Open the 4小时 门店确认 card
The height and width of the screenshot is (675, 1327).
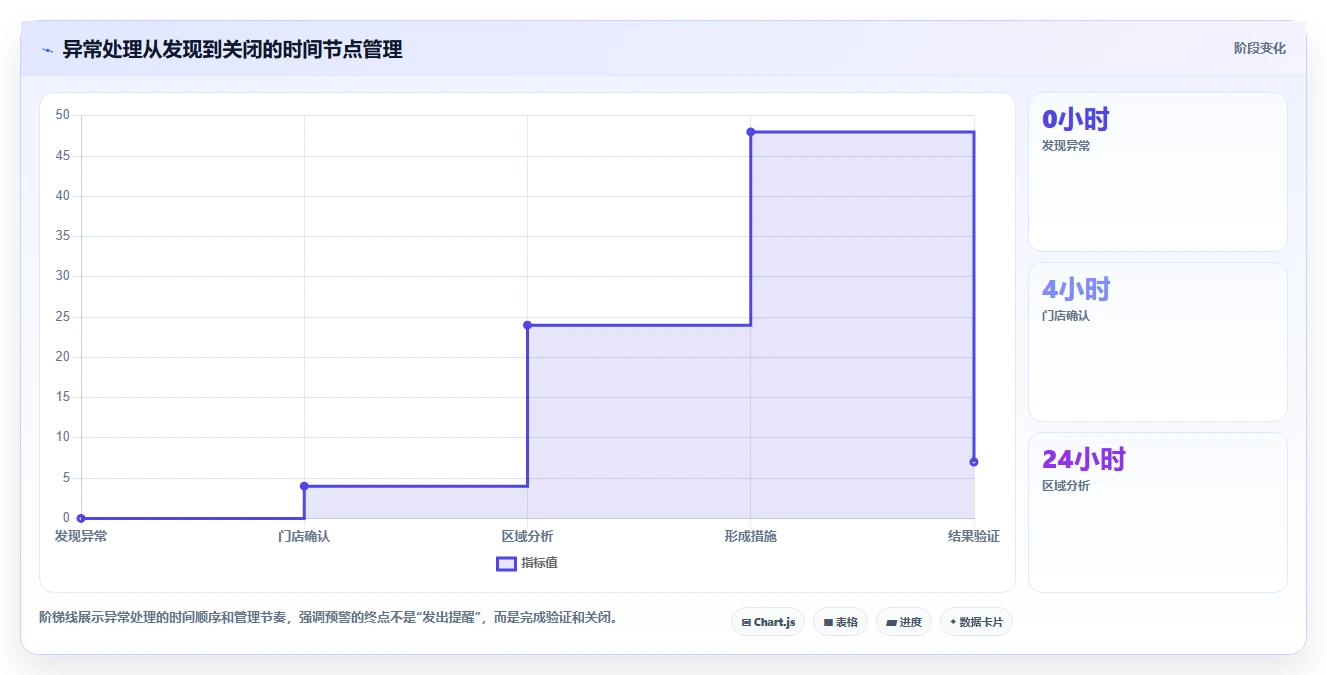tap(1157, 342)
